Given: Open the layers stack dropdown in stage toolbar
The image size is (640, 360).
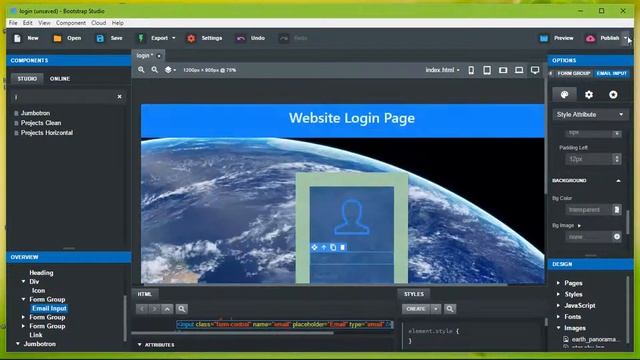Looking at the screenshot, I should 170,70.
